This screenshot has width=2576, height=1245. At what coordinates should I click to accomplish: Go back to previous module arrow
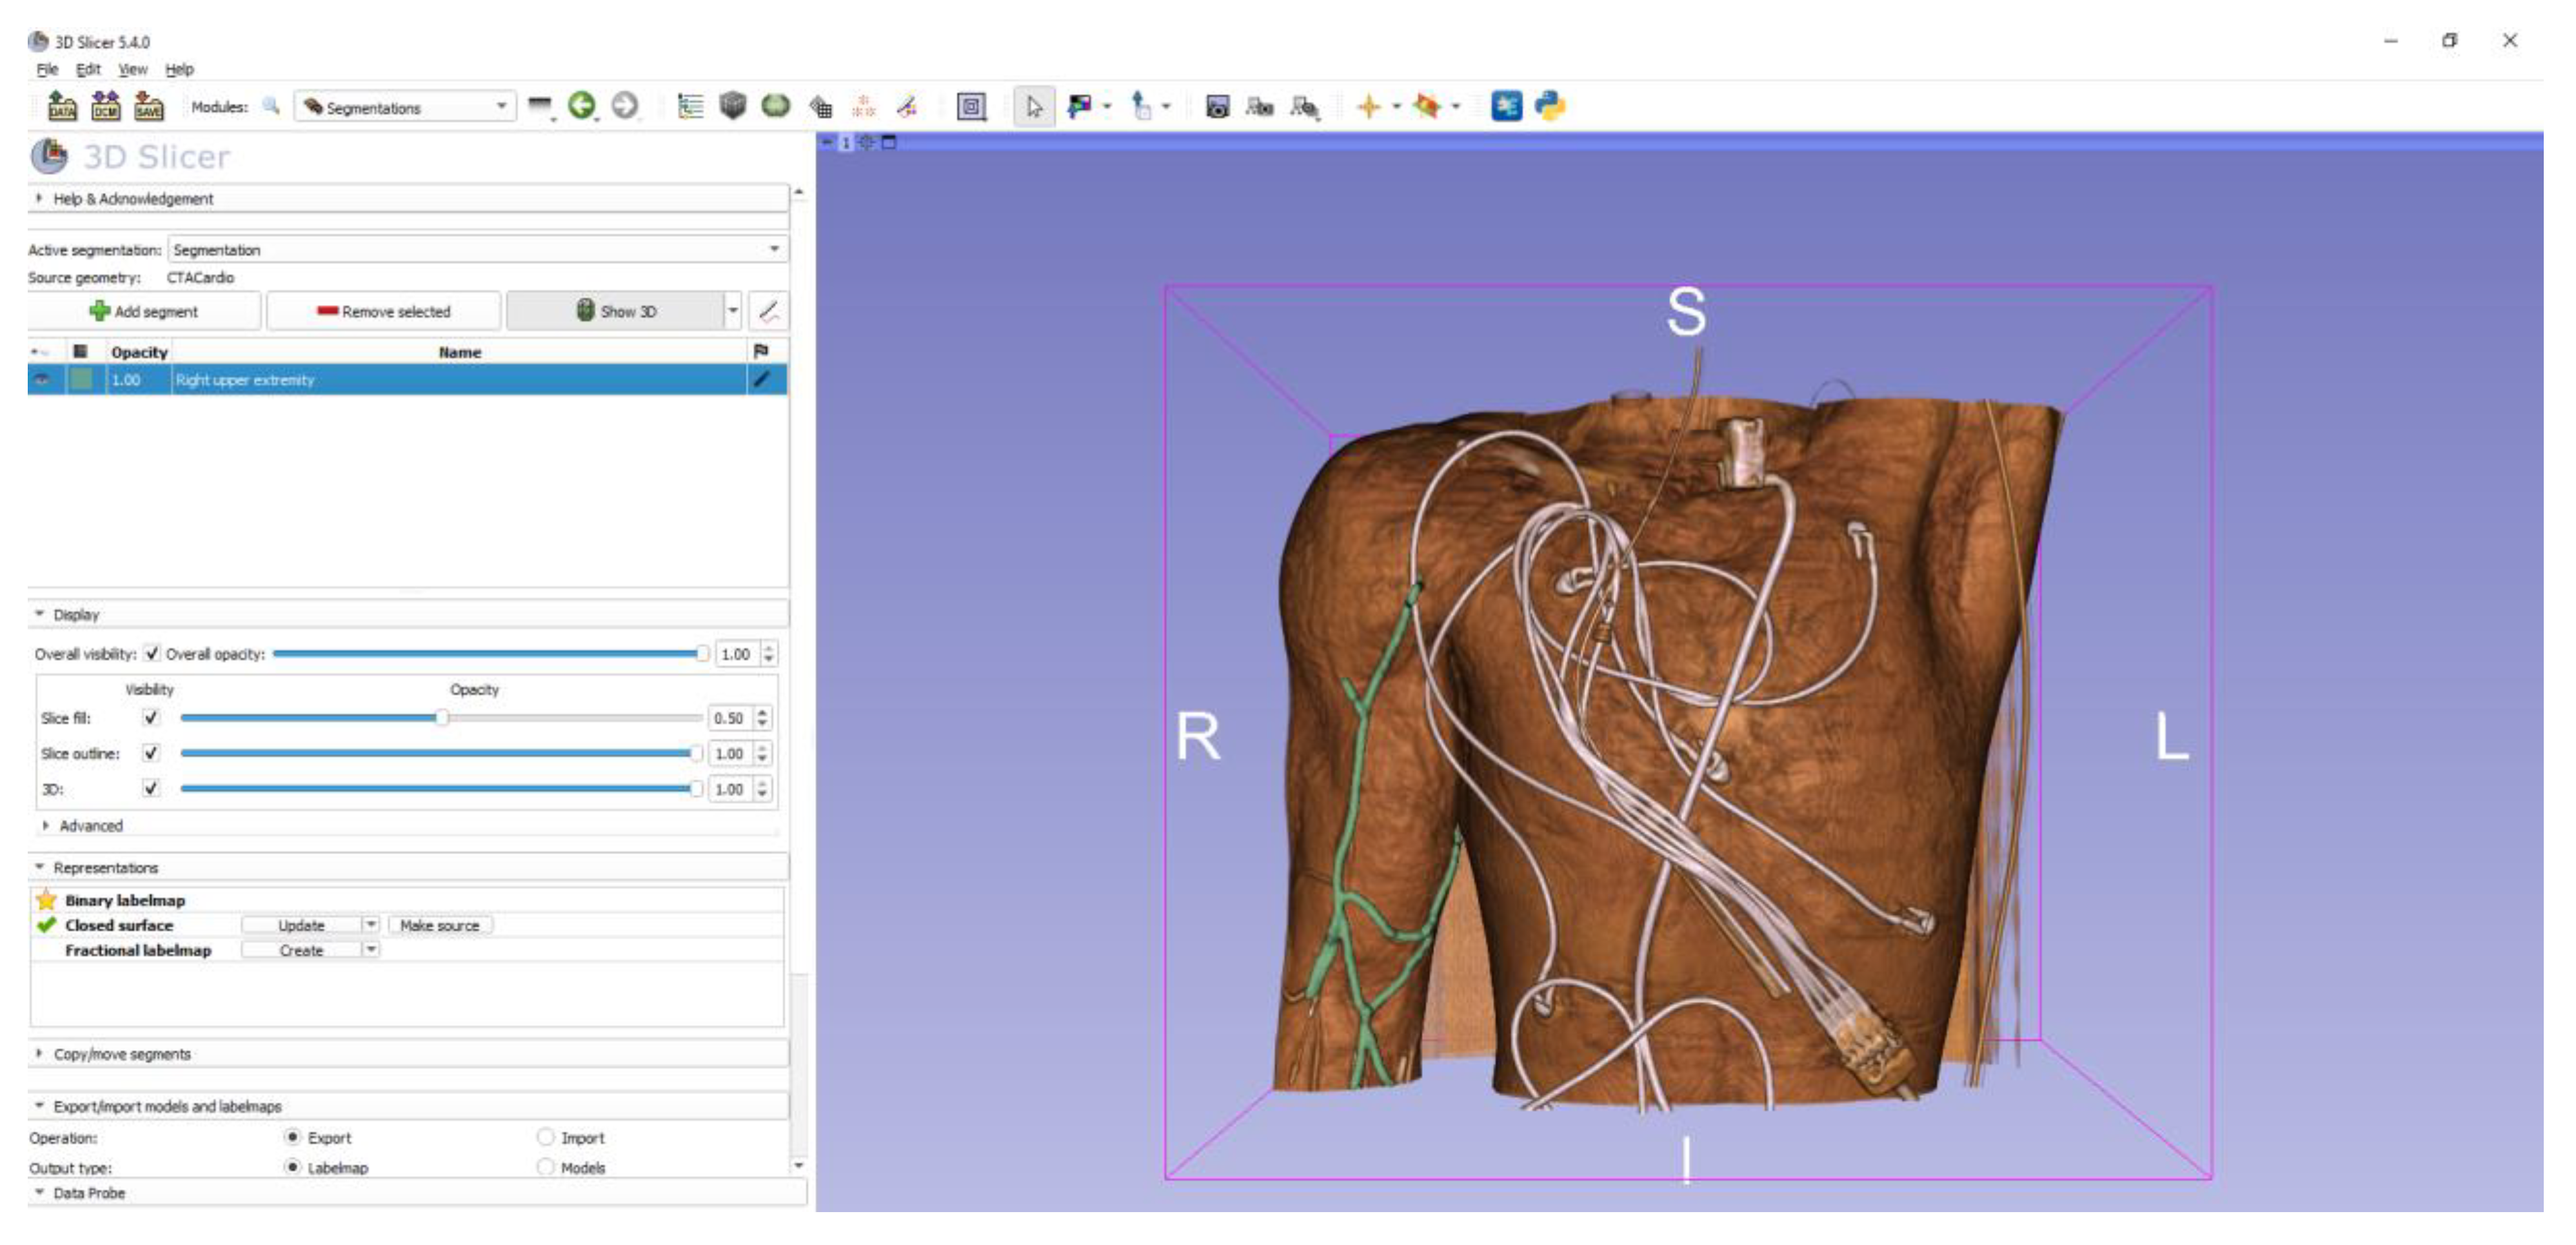pyautogui.click(x=581, y=106)
